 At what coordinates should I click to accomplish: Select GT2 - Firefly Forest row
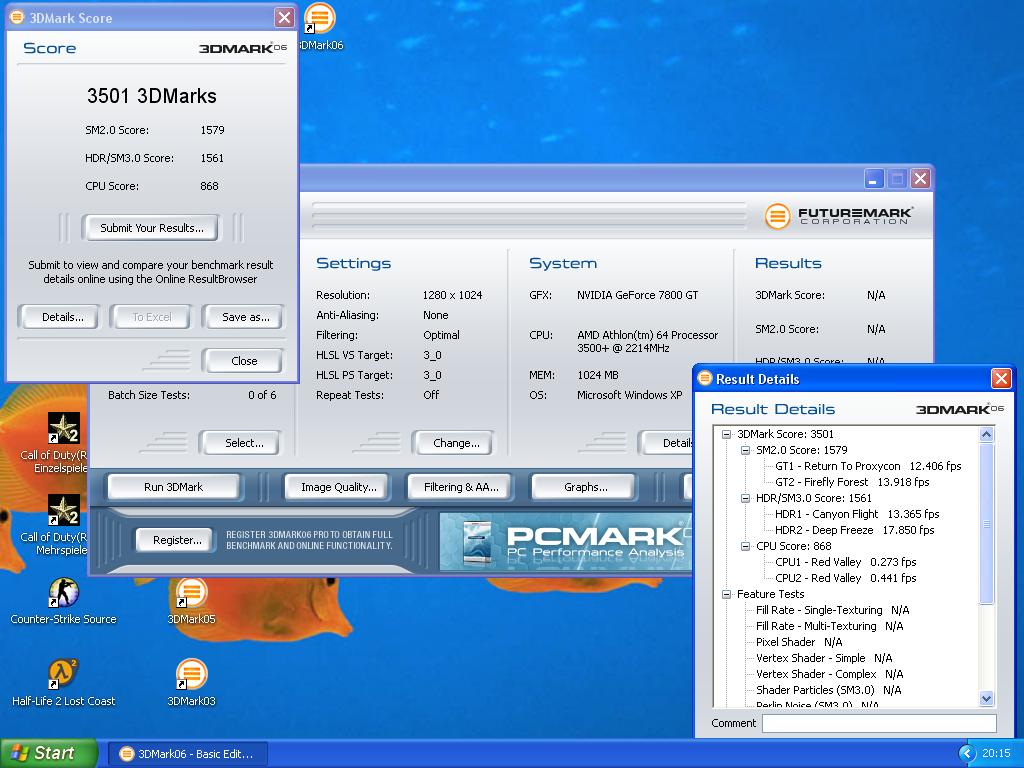[x=852, y=482]
